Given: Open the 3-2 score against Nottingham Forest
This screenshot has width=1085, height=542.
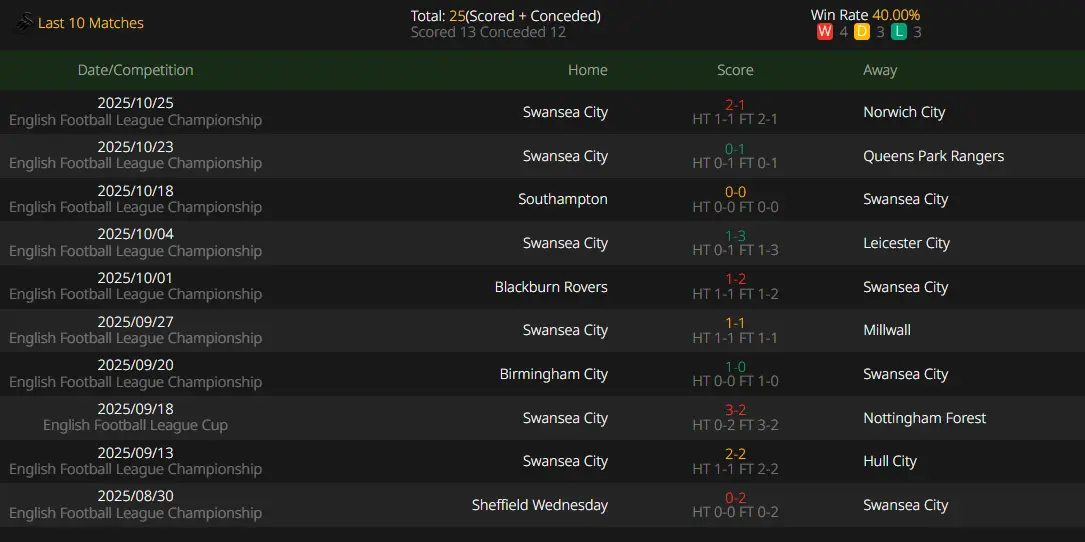Looking at the screenshot, I should [x=735, y=410].
